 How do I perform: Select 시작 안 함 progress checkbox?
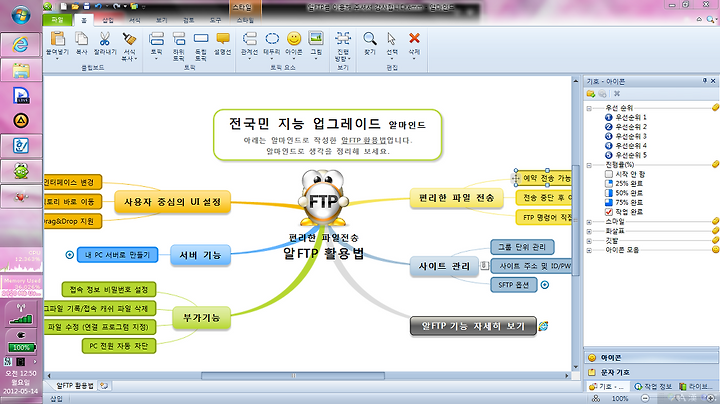[609, 174]
